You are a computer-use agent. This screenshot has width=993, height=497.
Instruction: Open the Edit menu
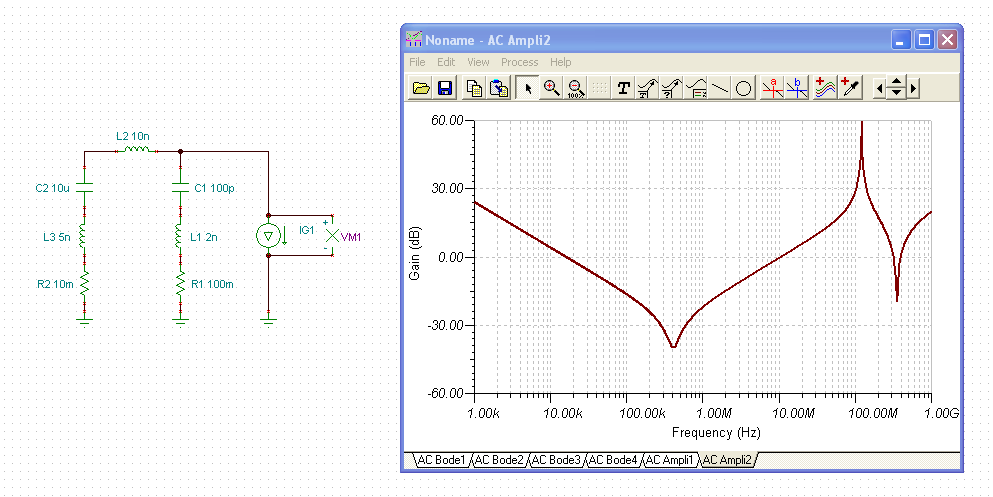click(446, 62)
